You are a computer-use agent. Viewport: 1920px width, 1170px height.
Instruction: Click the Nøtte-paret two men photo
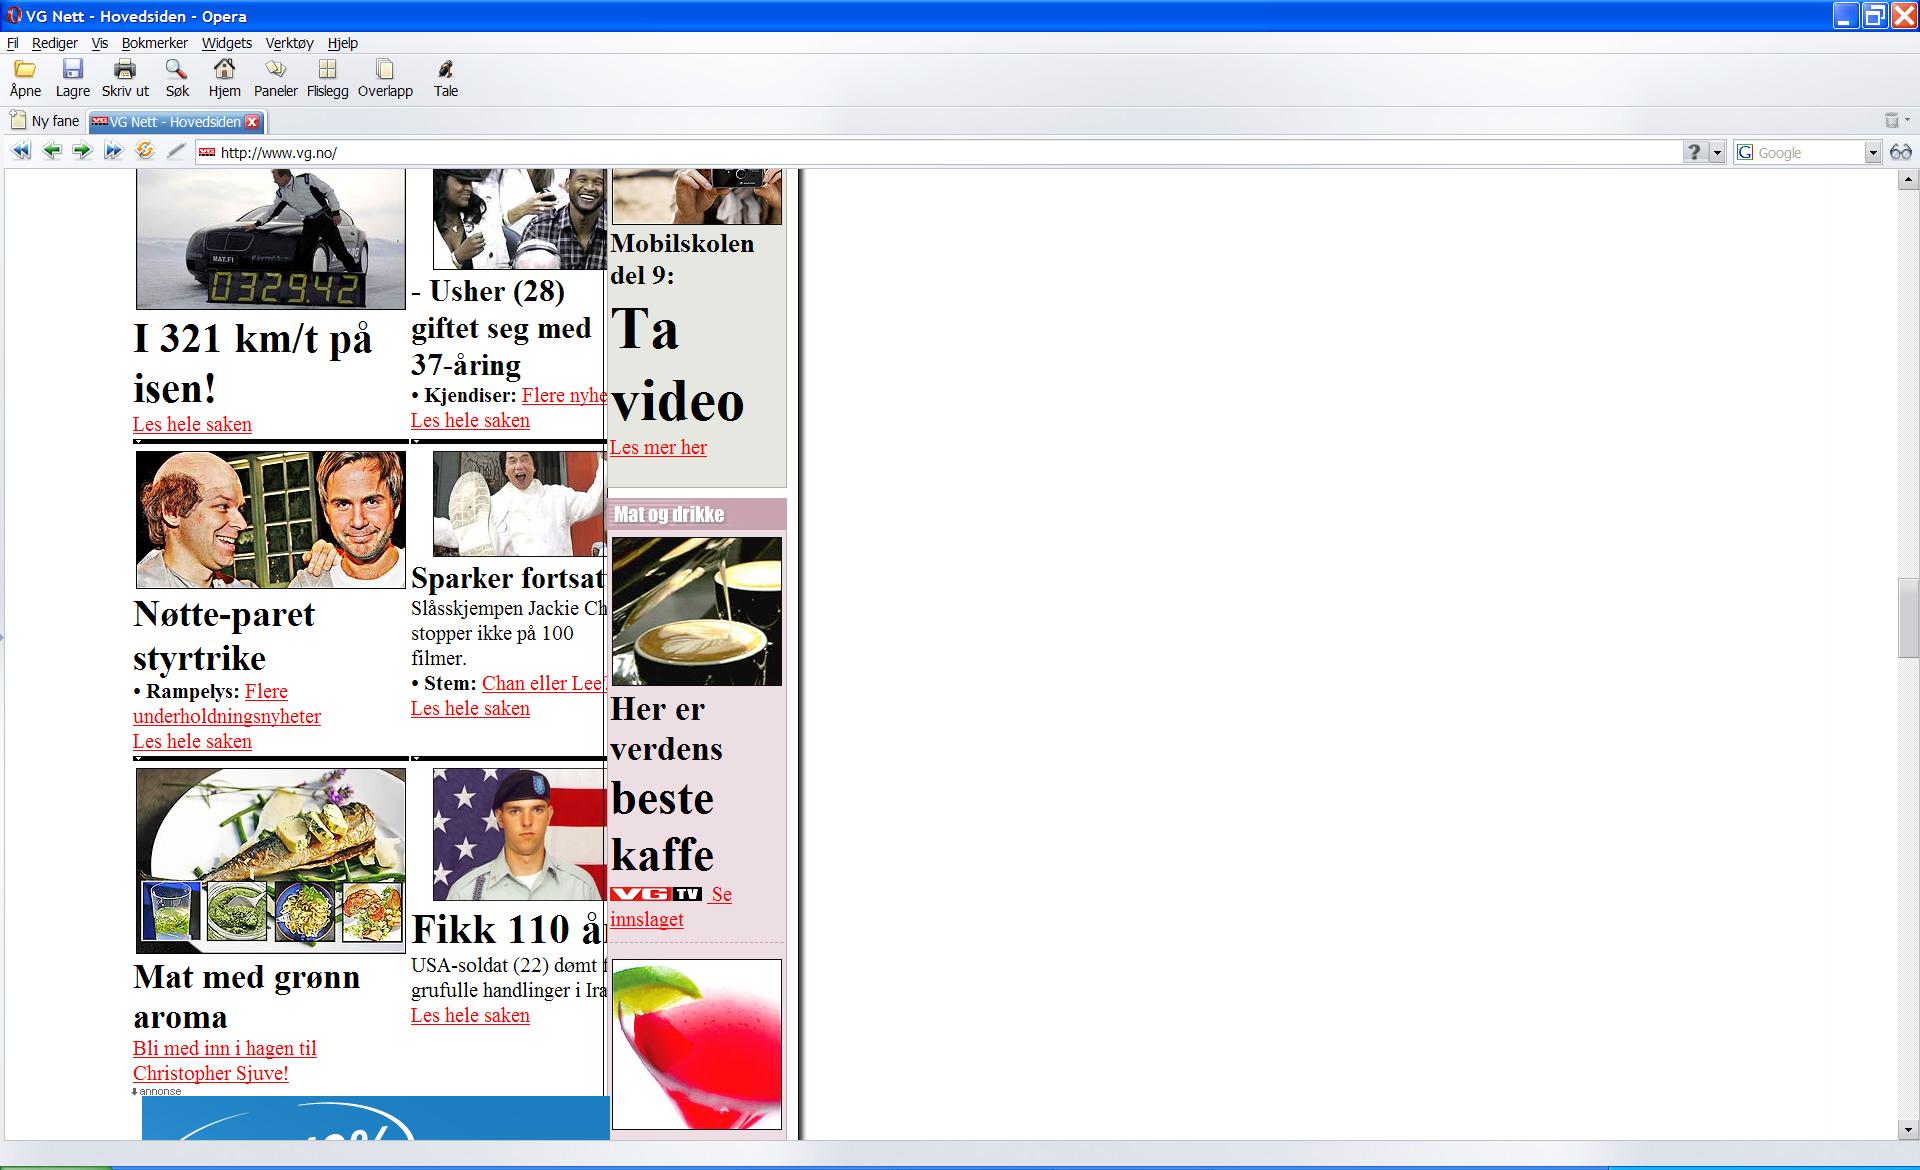coord(271,519)
